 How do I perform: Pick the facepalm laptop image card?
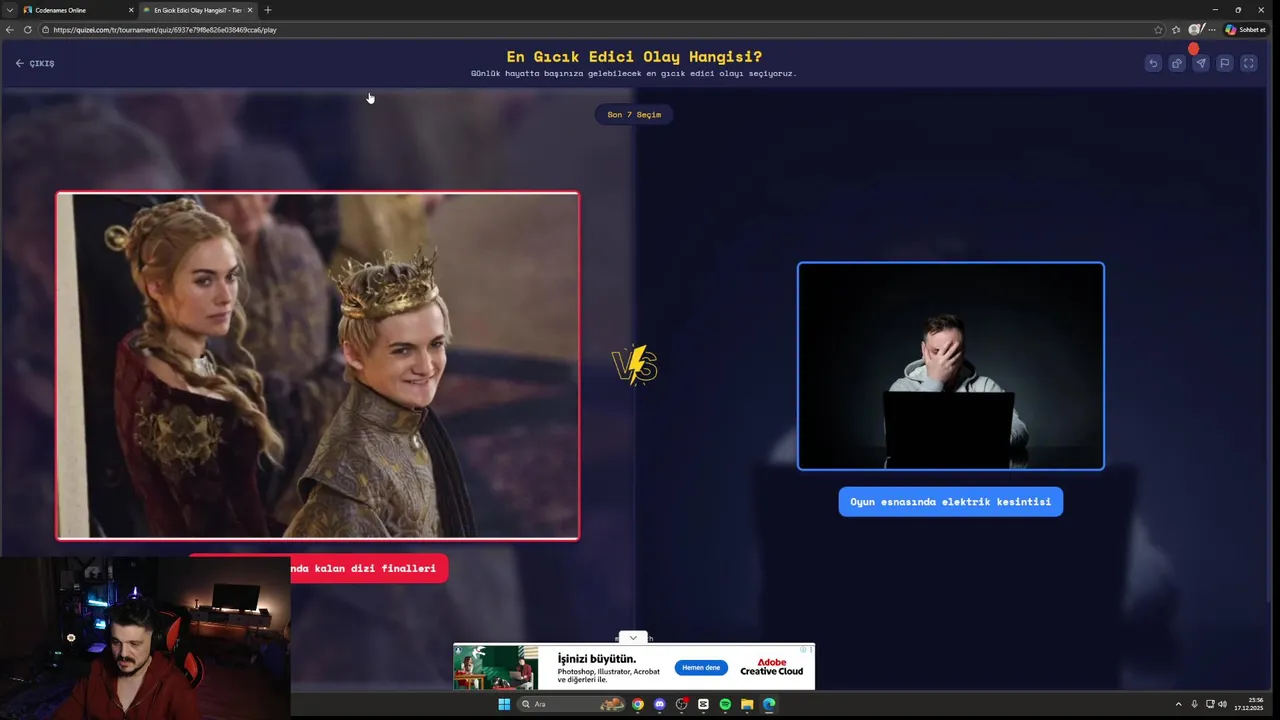coord(951,366)
